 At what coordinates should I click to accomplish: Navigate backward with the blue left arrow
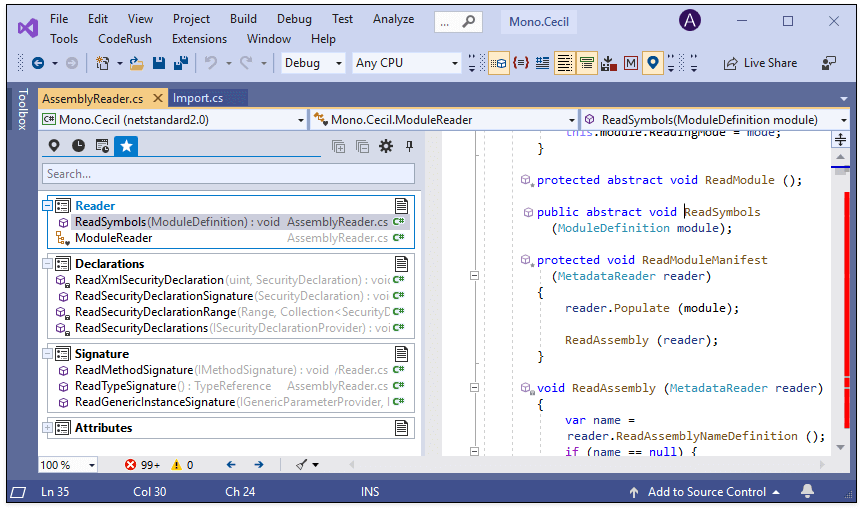pos(231,465)
